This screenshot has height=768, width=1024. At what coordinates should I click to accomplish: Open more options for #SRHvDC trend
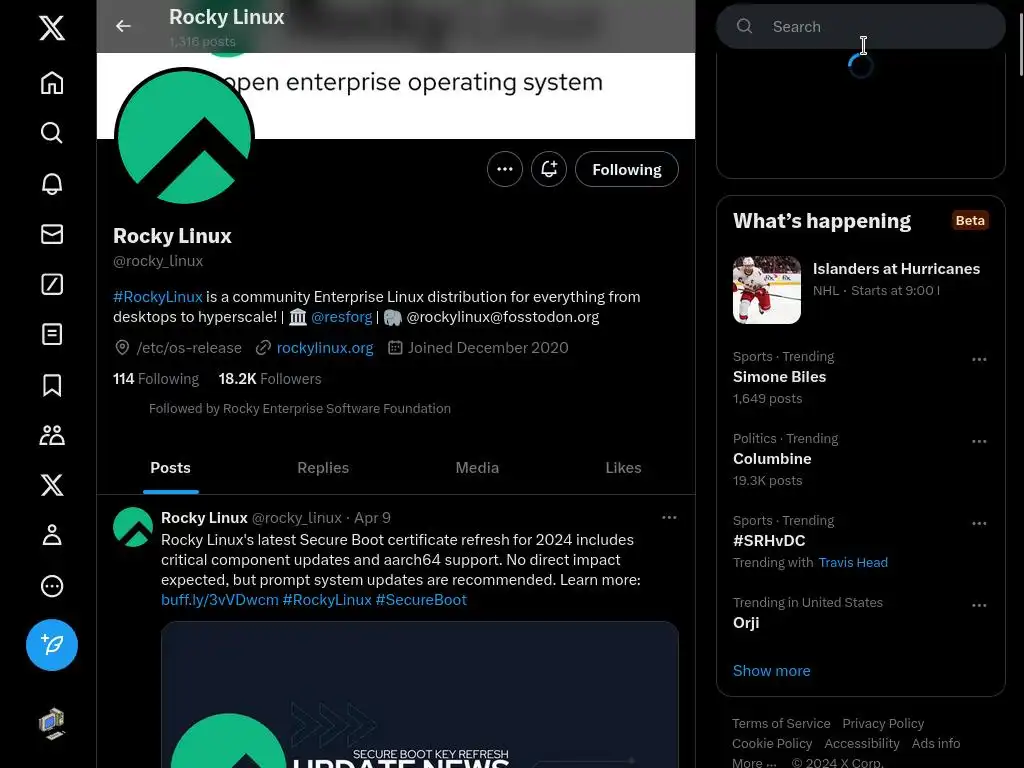tap(979, 524)
